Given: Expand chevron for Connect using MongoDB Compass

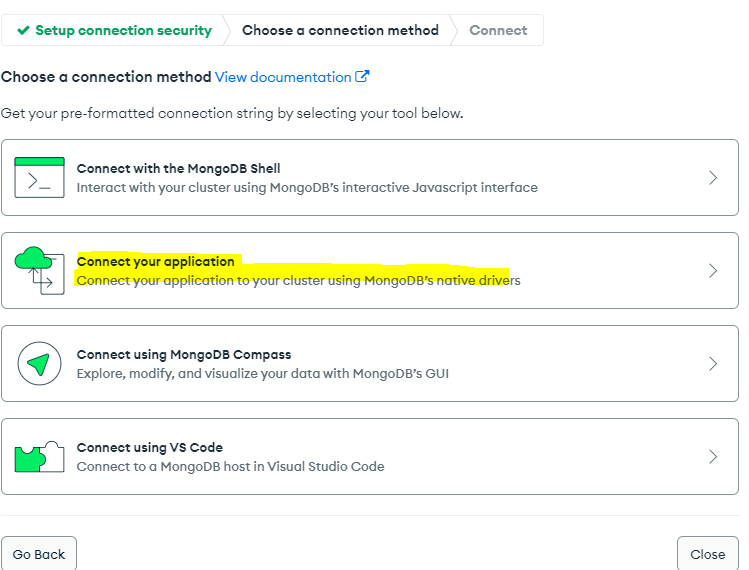Looking at the screenshot, I should (713, 364).
